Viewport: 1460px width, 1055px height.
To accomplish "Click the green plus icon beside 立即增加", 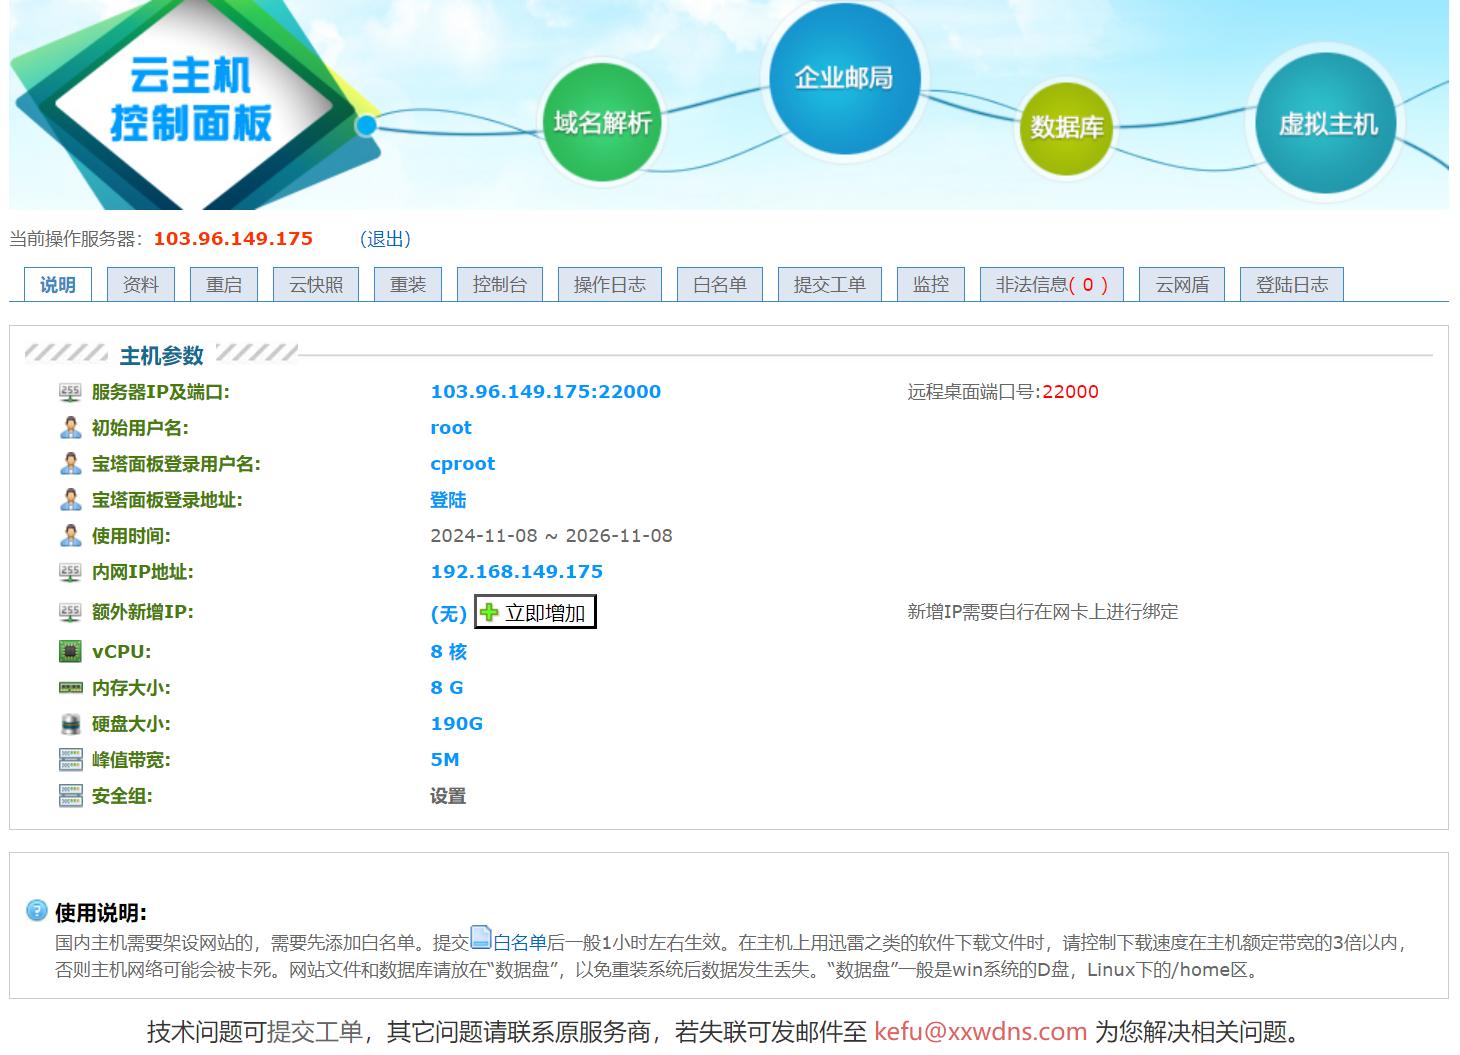I will 489,612.
